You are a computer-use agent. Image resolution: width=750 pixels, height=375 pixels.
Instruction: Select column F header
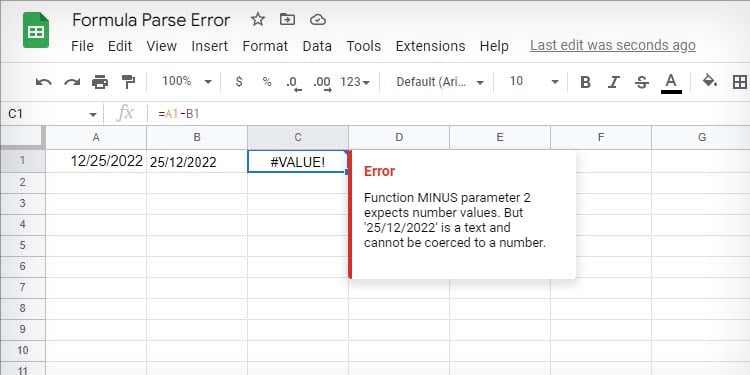point(601,137)
